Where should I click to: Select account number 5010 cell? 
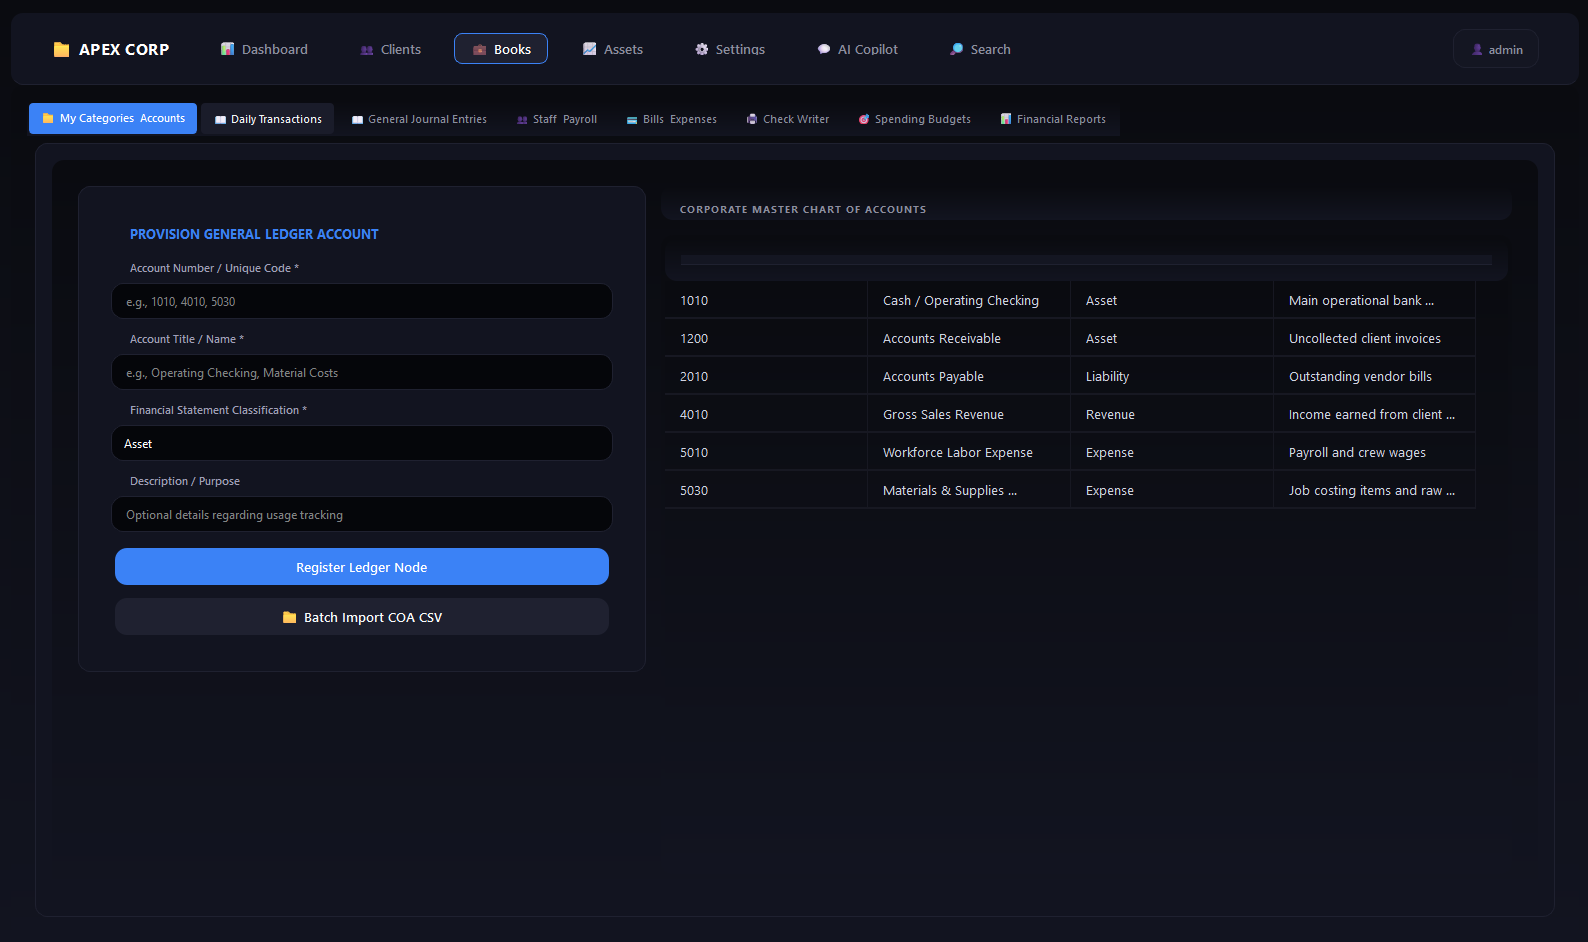coord(766,452)
